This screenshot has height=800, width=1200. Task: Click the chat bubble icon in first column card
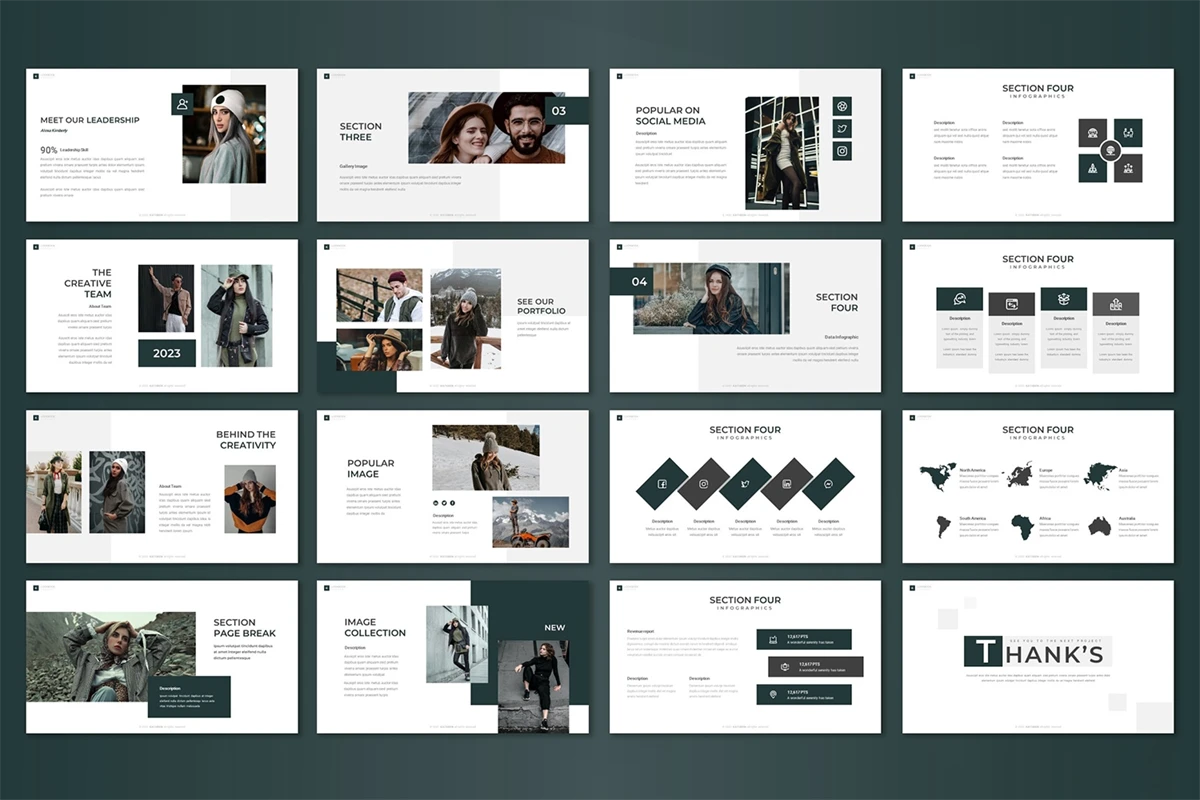tap(959, 299)
